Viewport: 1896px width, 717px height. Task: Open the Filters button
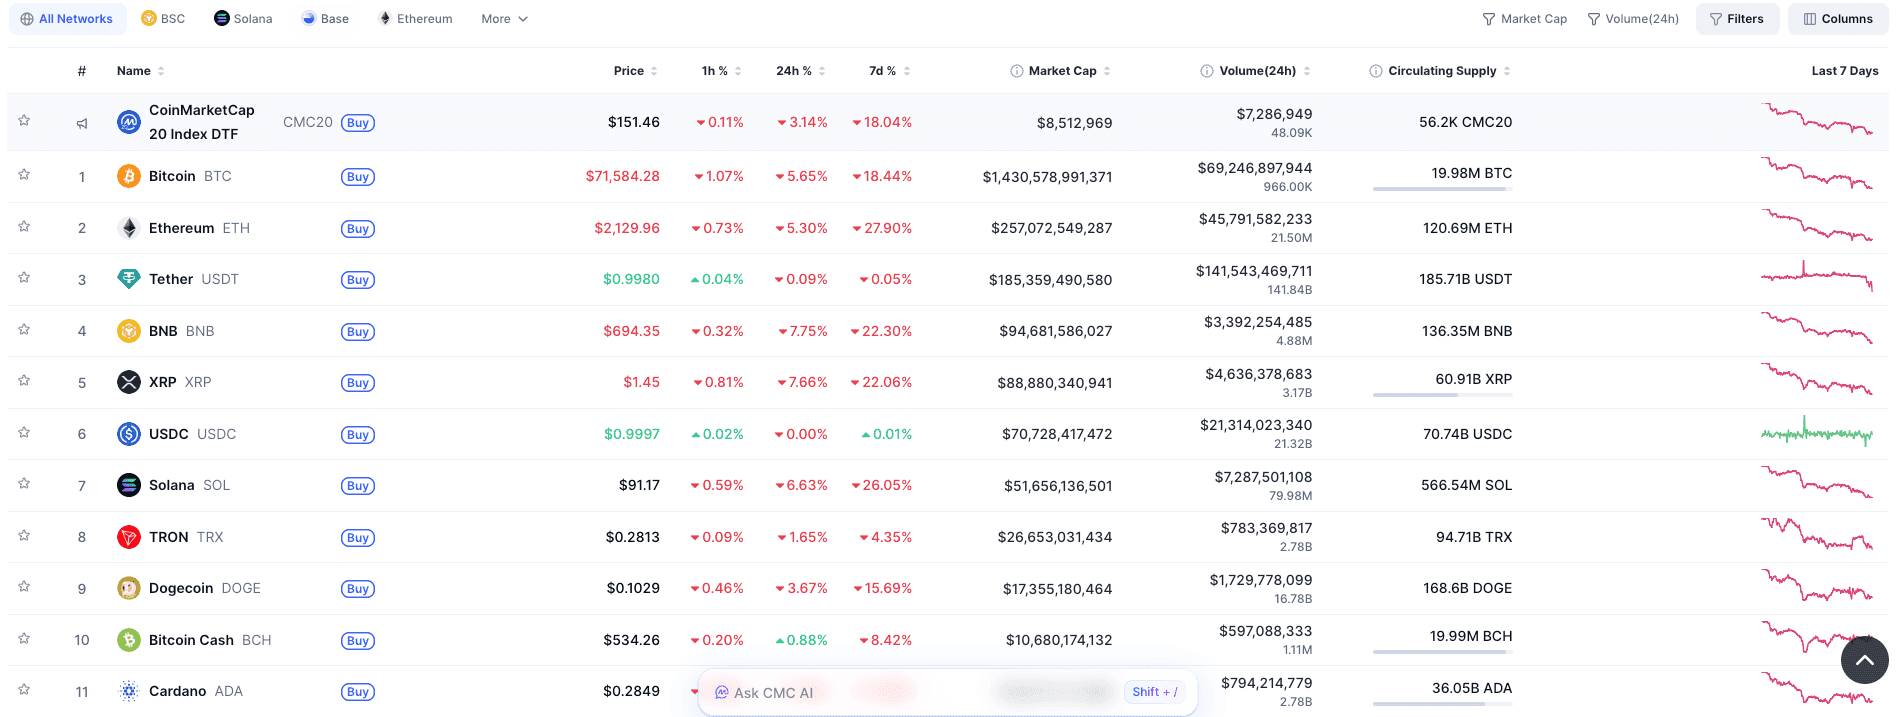[1736, 19]
